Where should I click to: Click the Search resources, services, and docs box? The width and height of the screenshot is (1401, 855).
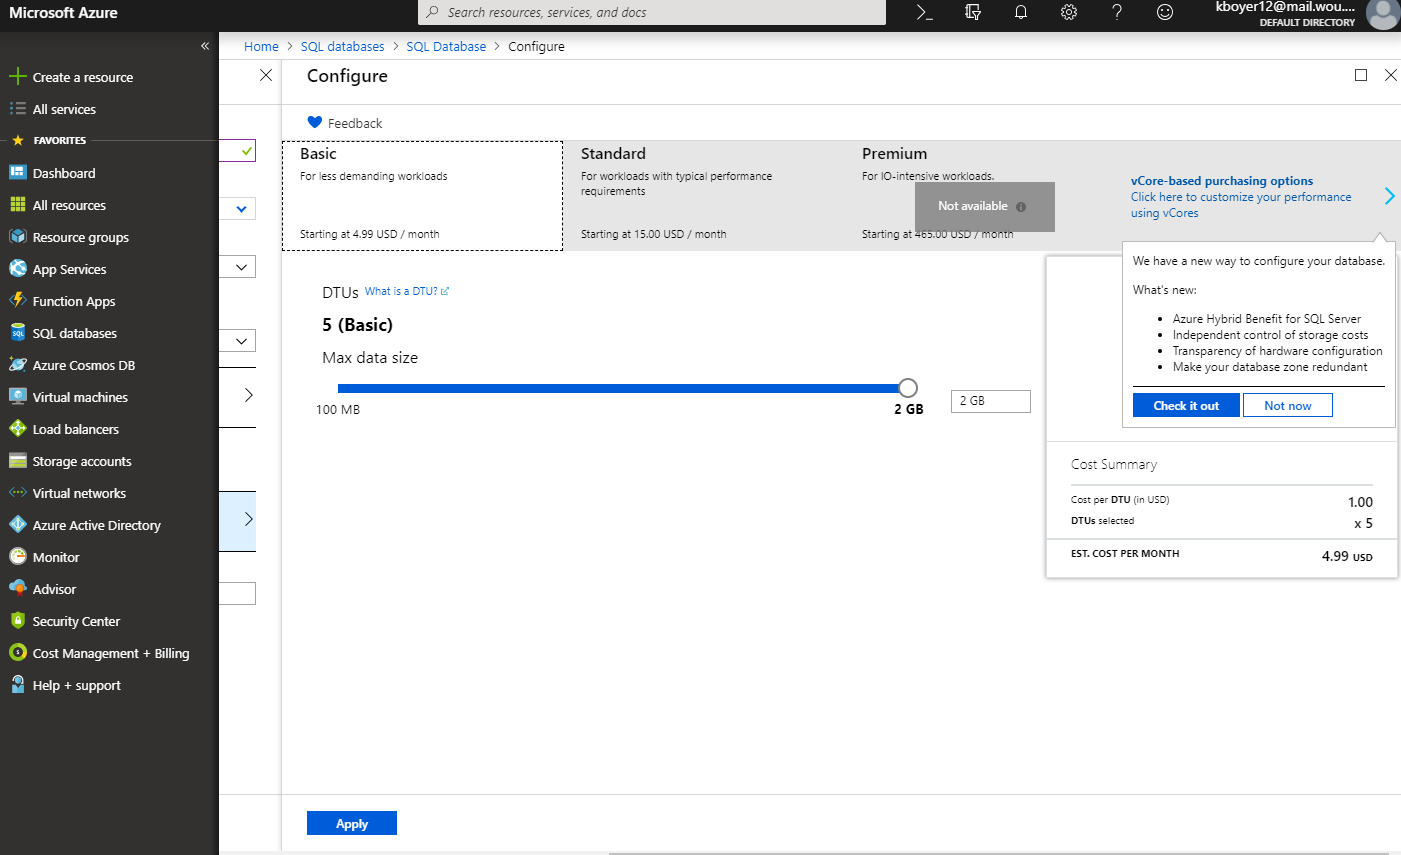click(652, 12)
